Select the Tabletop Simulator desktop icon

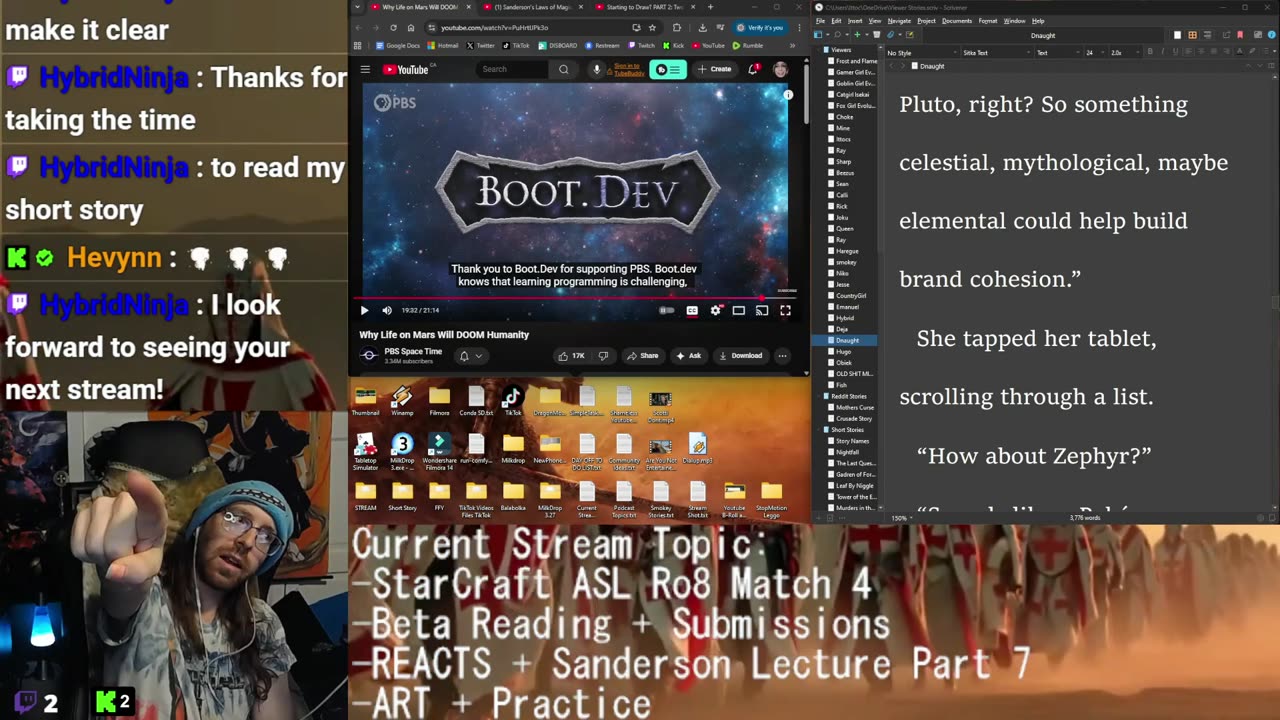click(x=365, y=452)
